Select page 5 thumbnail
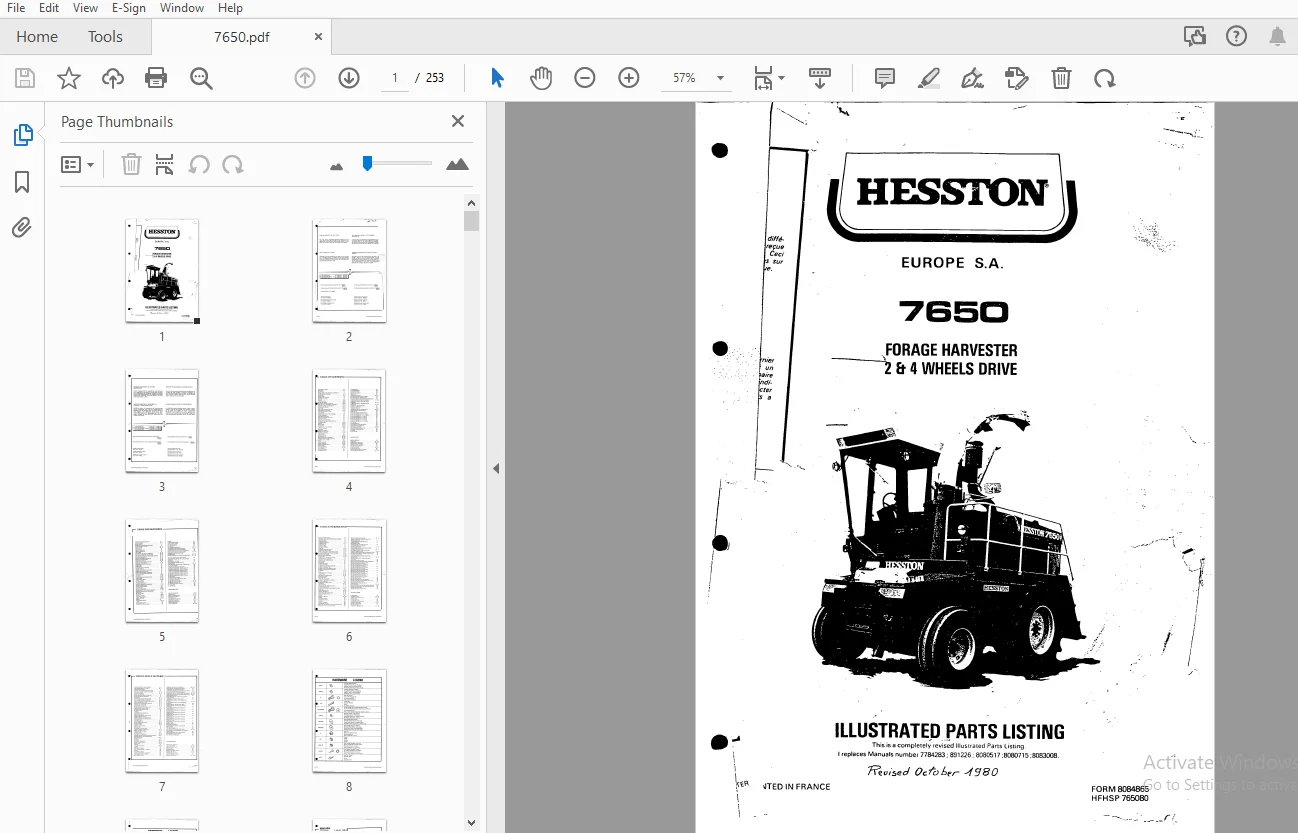 coord(162,571)
